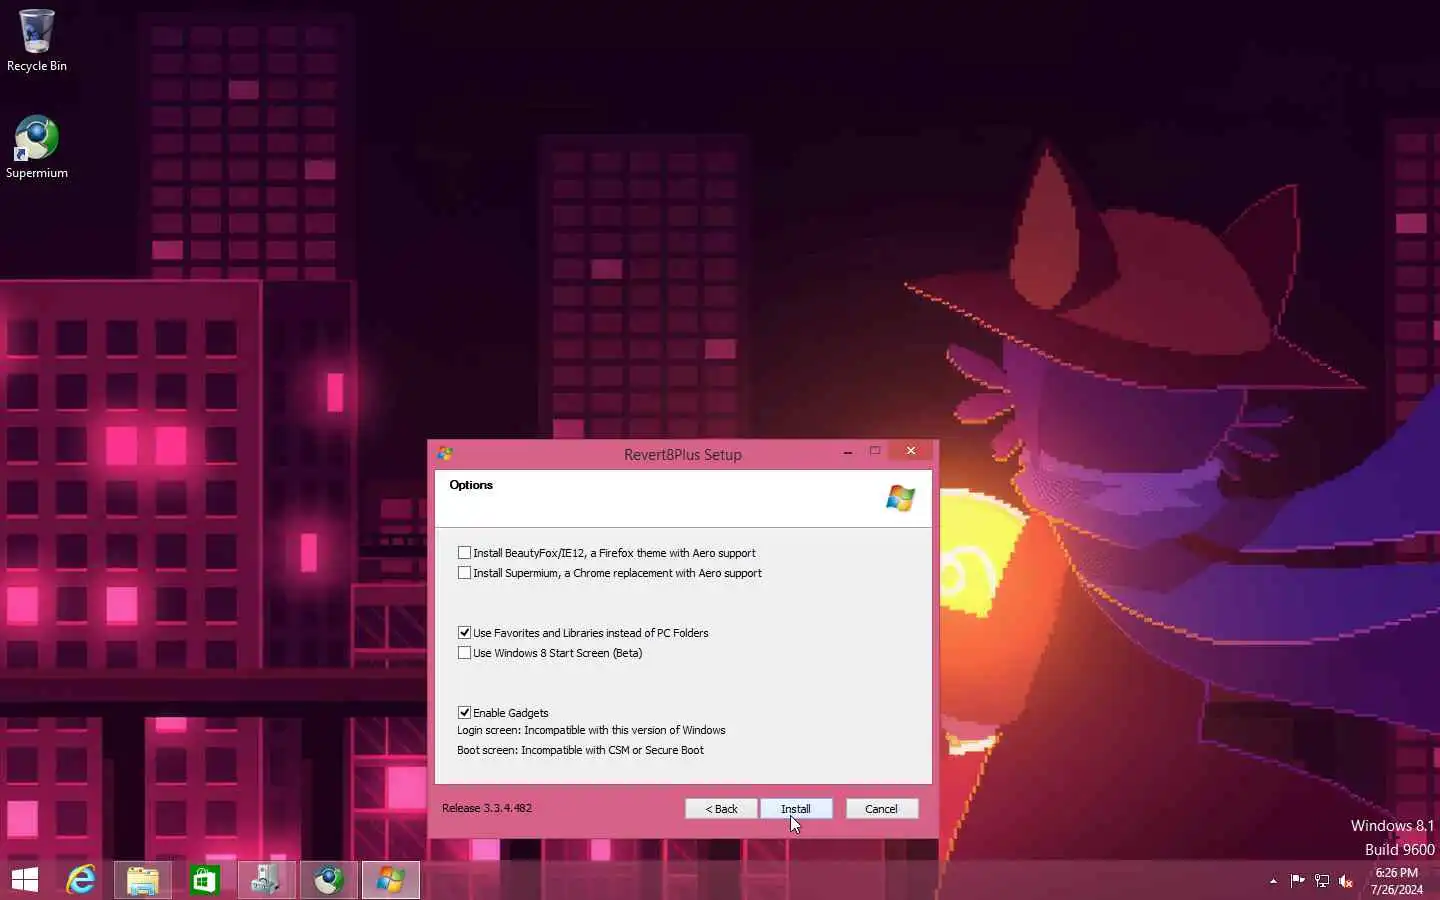Open clock showing 6:26 PM
This screenshot has height=900, width=1440.
1396,881
